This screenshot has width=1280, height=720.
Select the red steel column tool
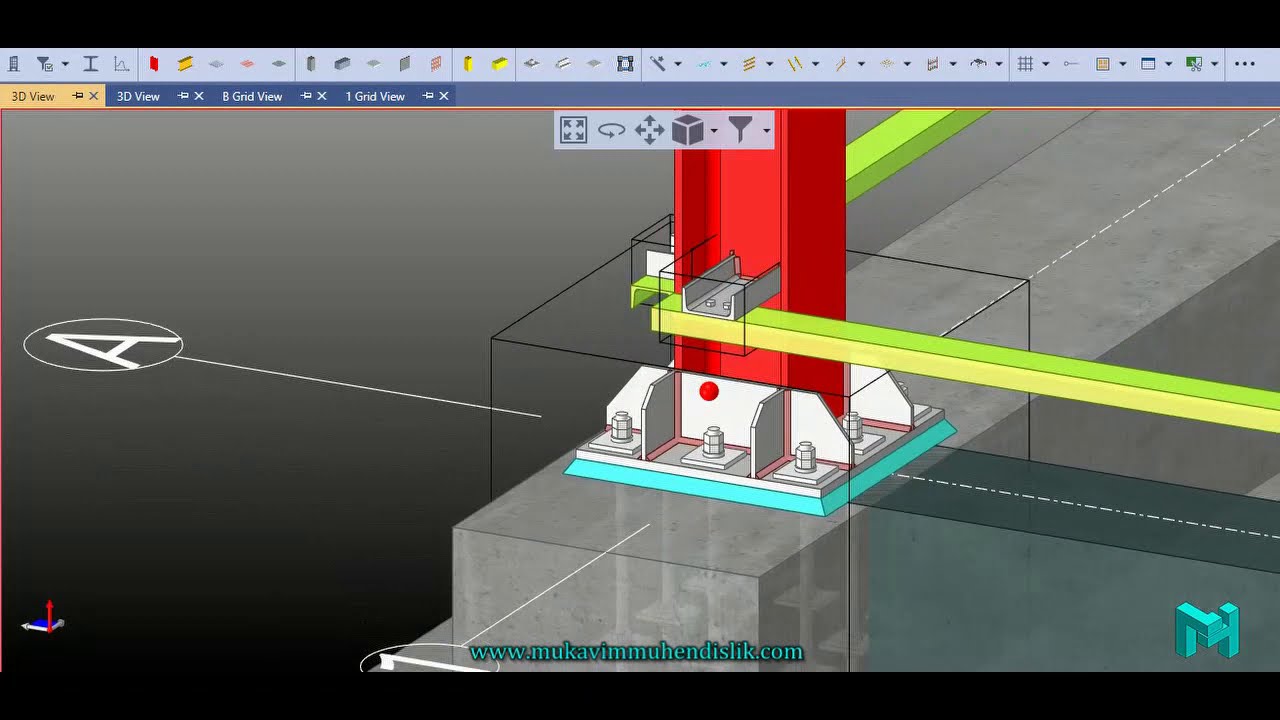point(154,64)
